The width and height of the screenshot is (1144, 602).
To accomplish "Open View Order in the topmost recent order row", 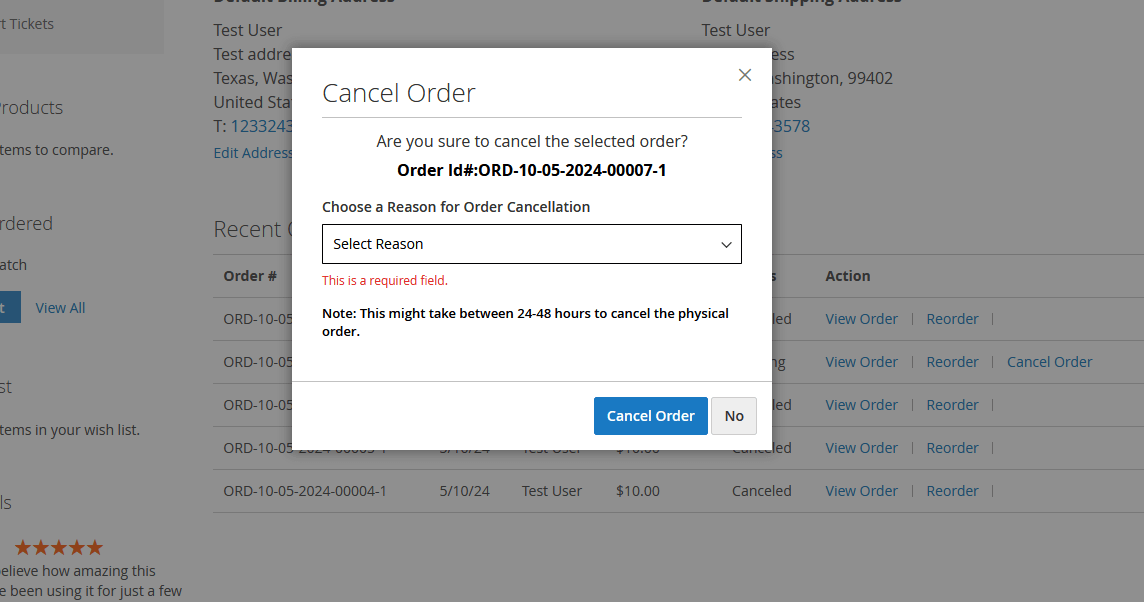I will [x=861, y=319].
